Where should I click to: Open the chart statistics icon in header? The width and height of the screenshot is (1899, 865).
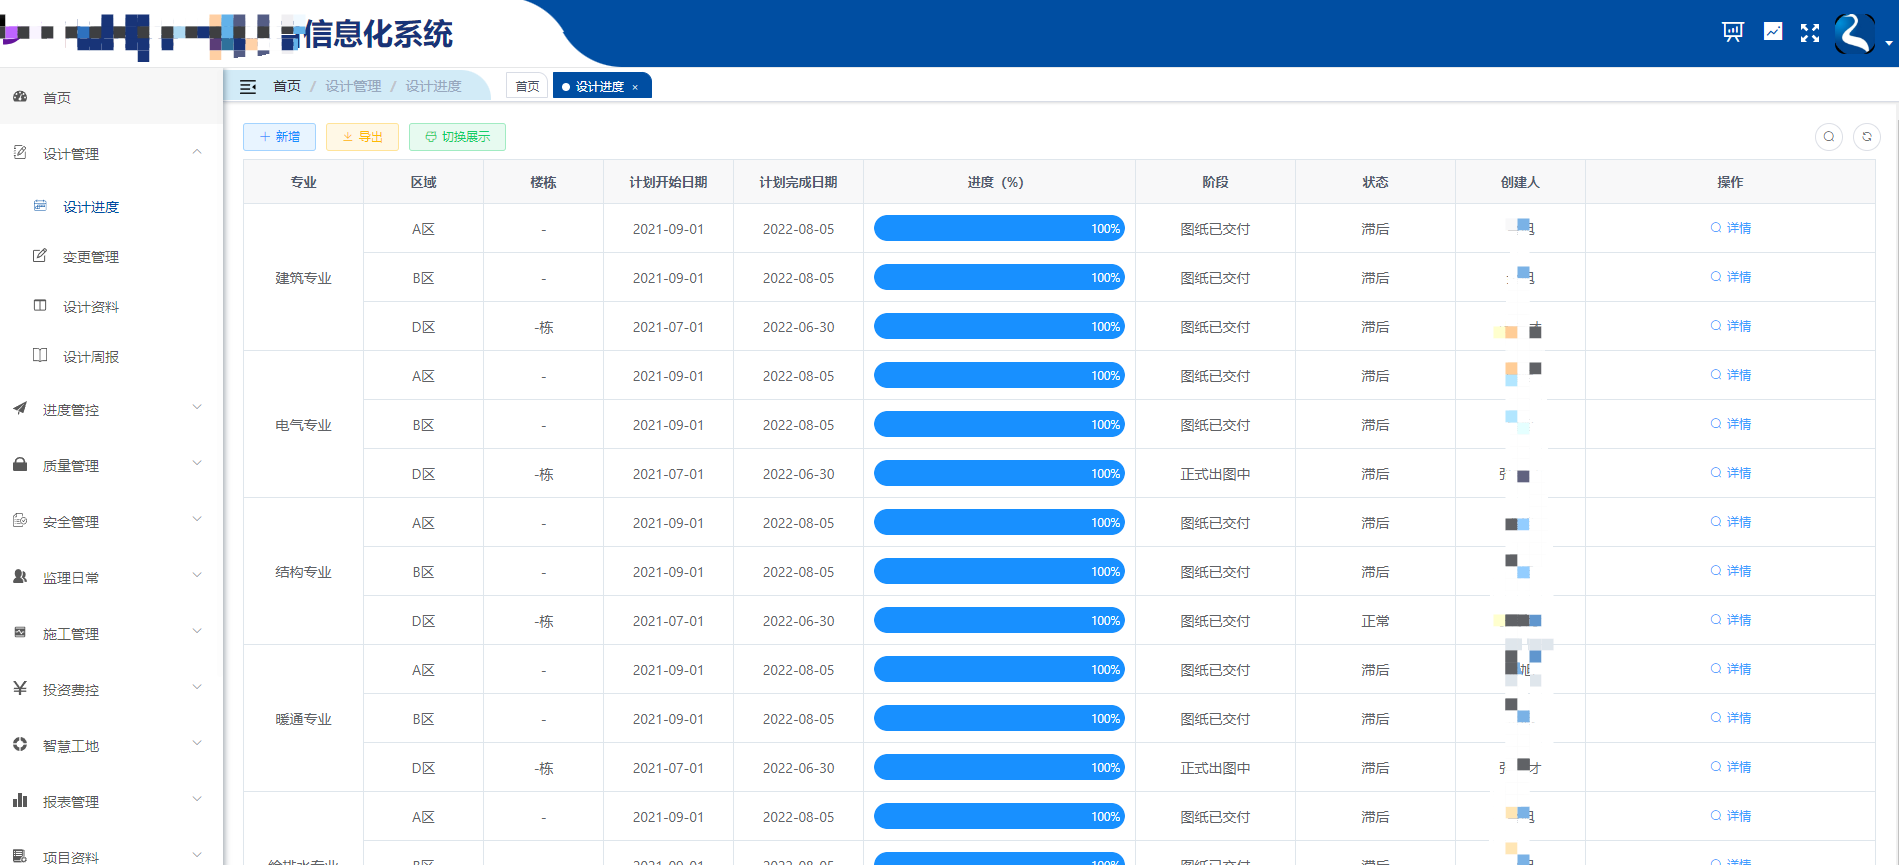1773,32
